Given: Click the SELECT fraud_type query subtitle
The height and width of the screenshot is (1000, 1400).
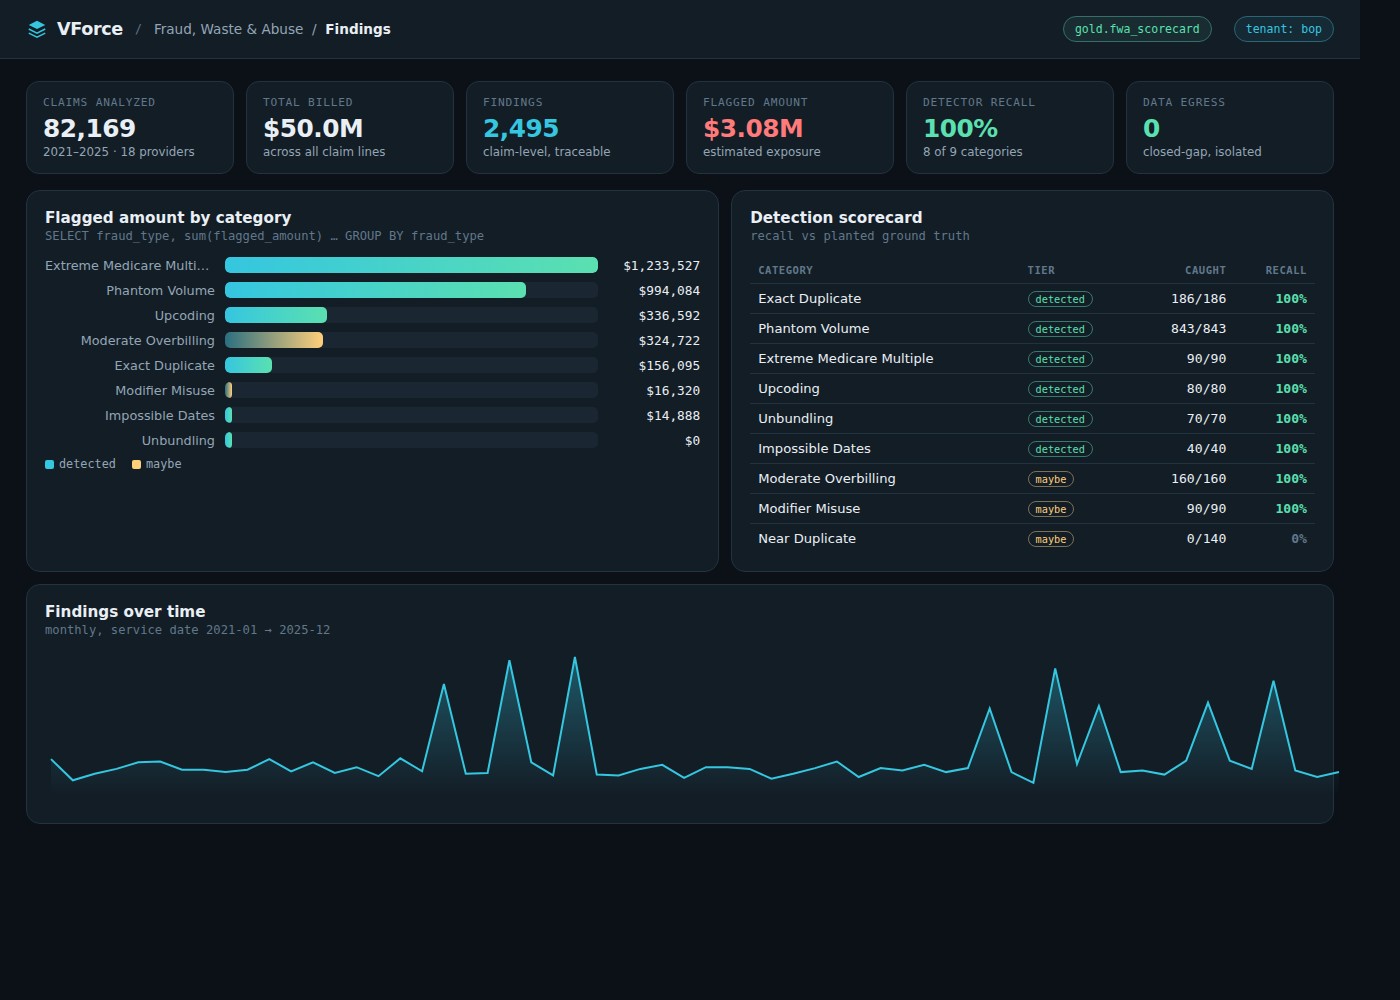Looking at the screenshot, I should point(264,236).
